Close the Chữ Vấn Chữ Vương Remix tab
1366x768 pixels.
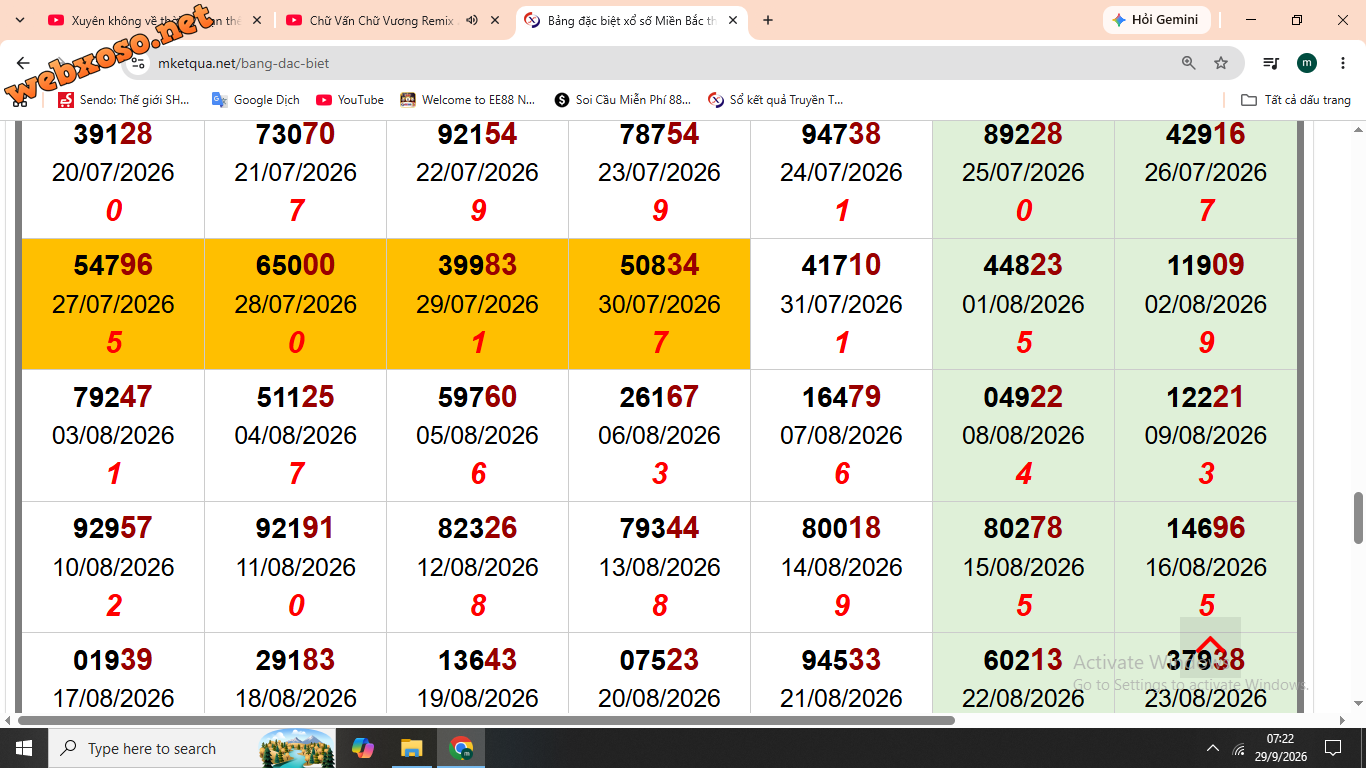click(496, 20)
